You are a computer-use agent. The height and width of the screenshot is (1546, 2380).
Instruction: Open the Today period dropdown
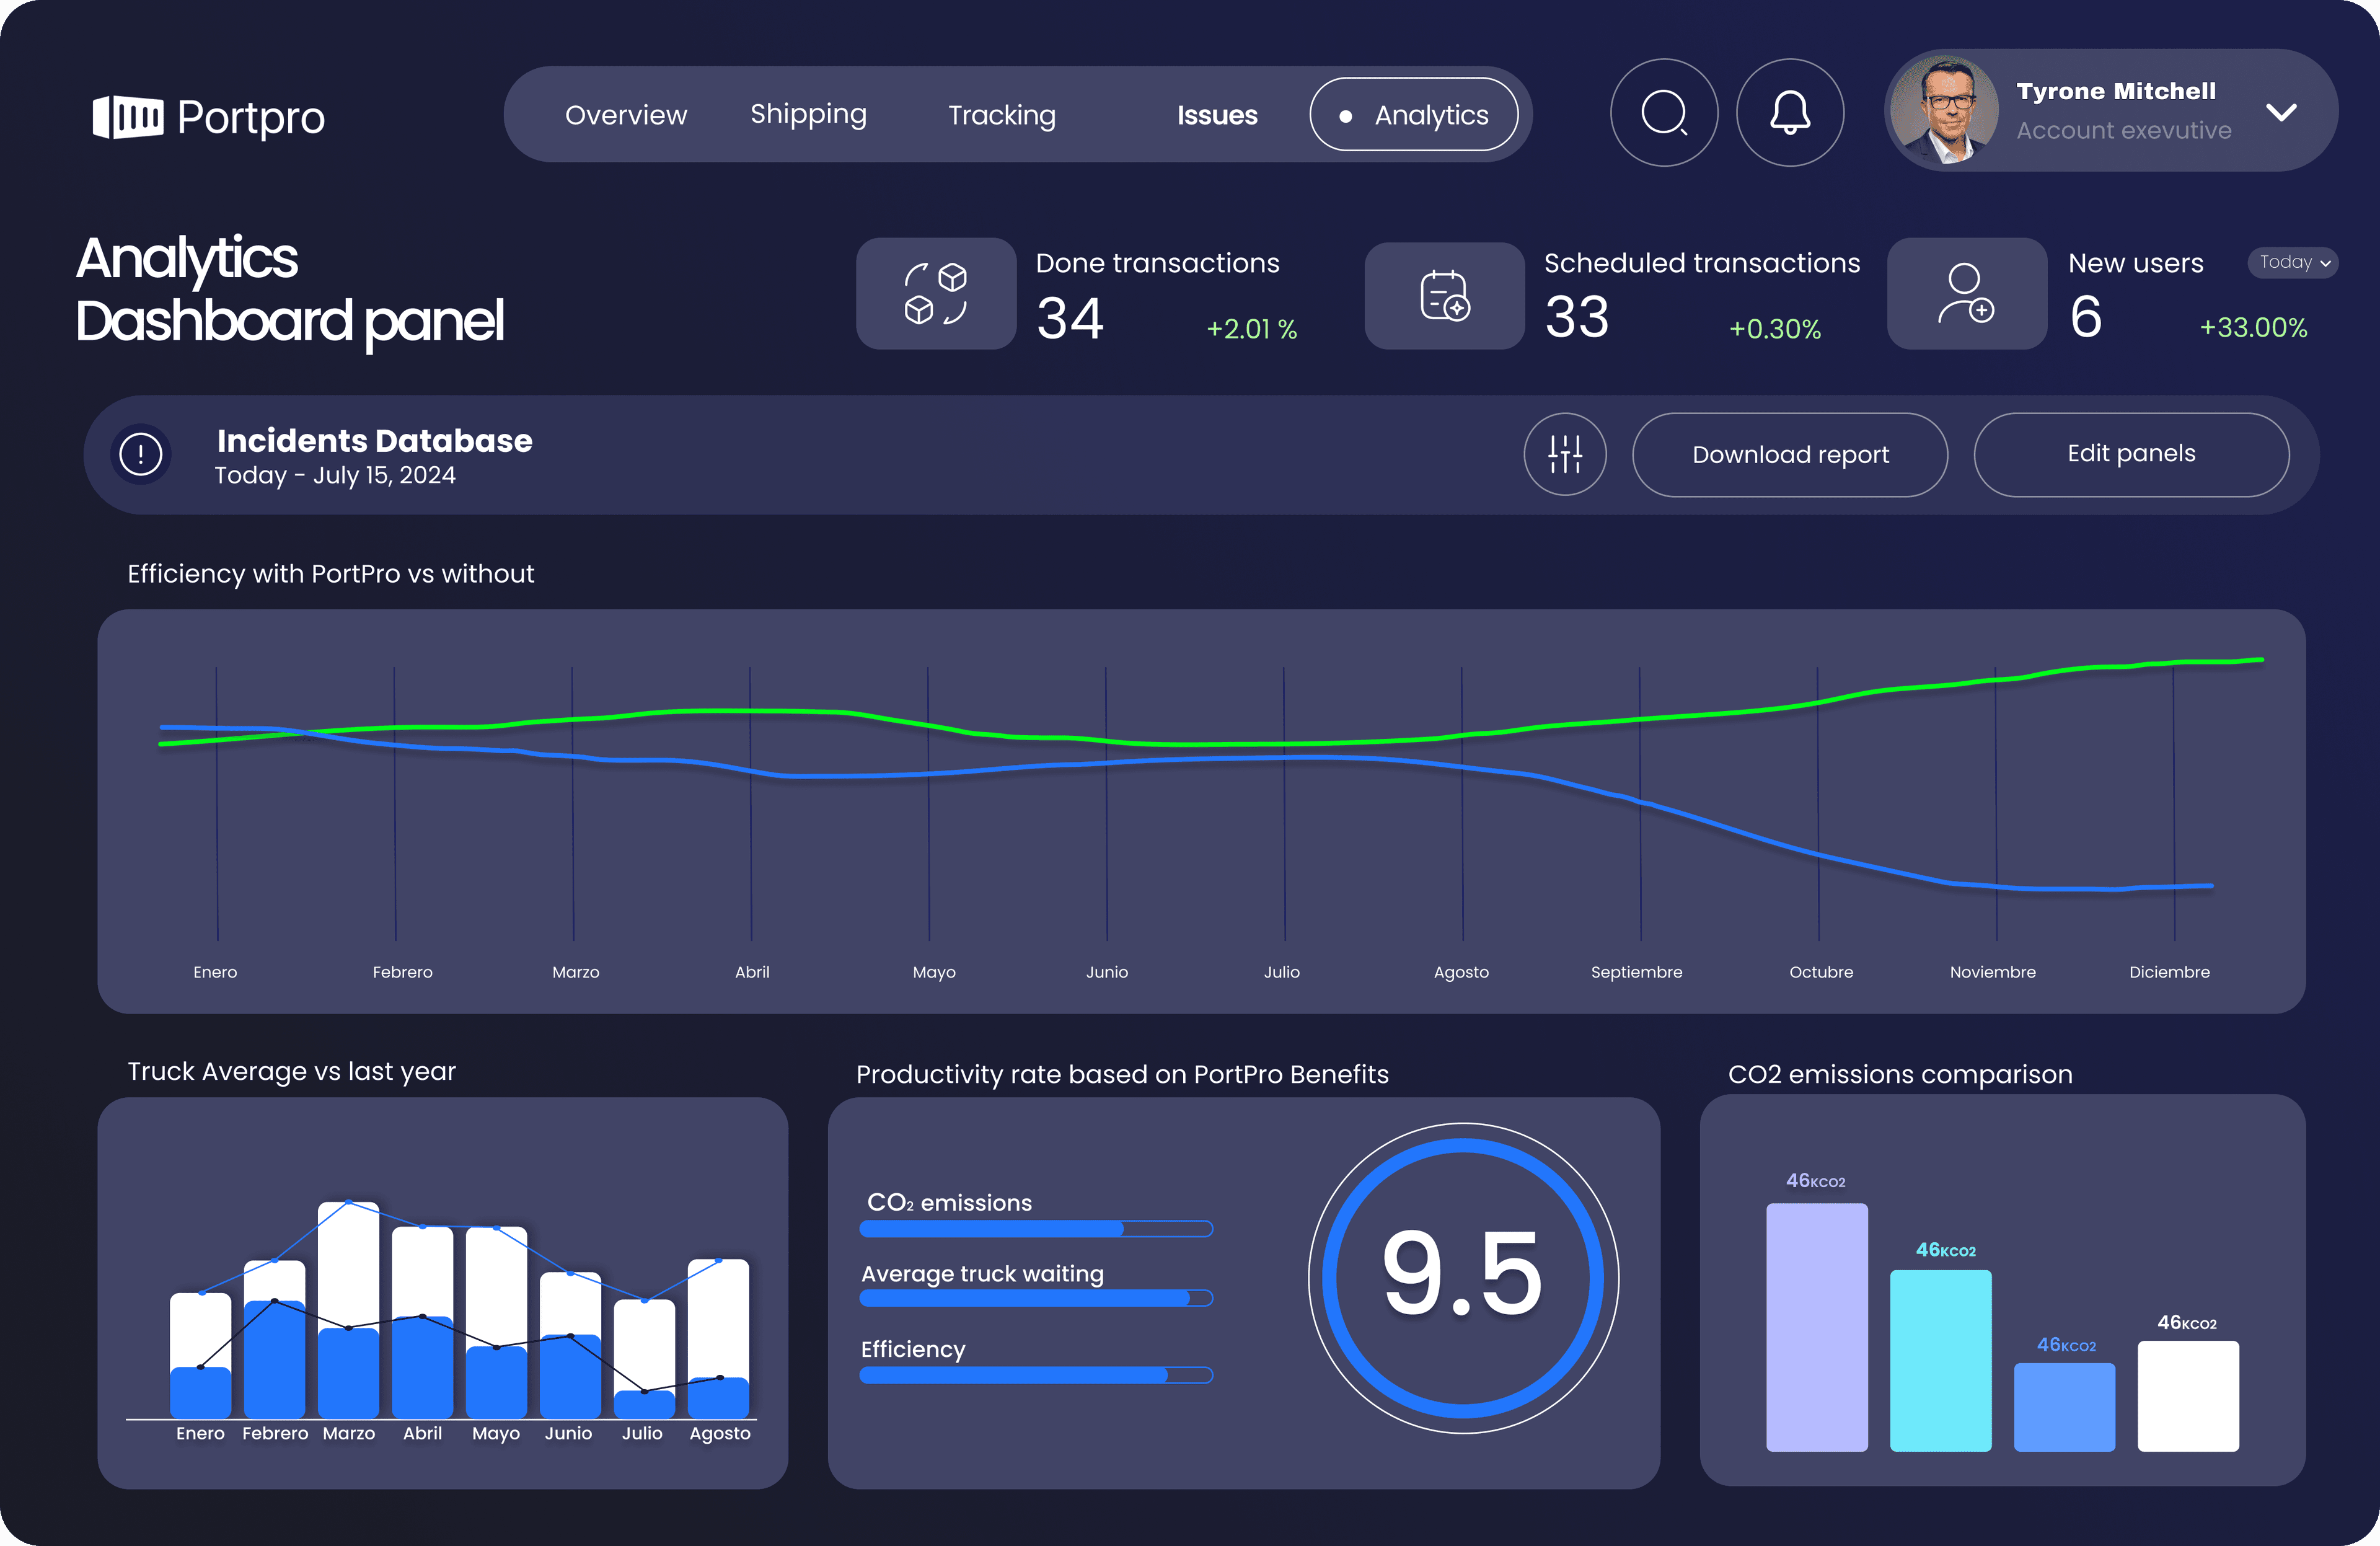click(x=2293, y=262)
